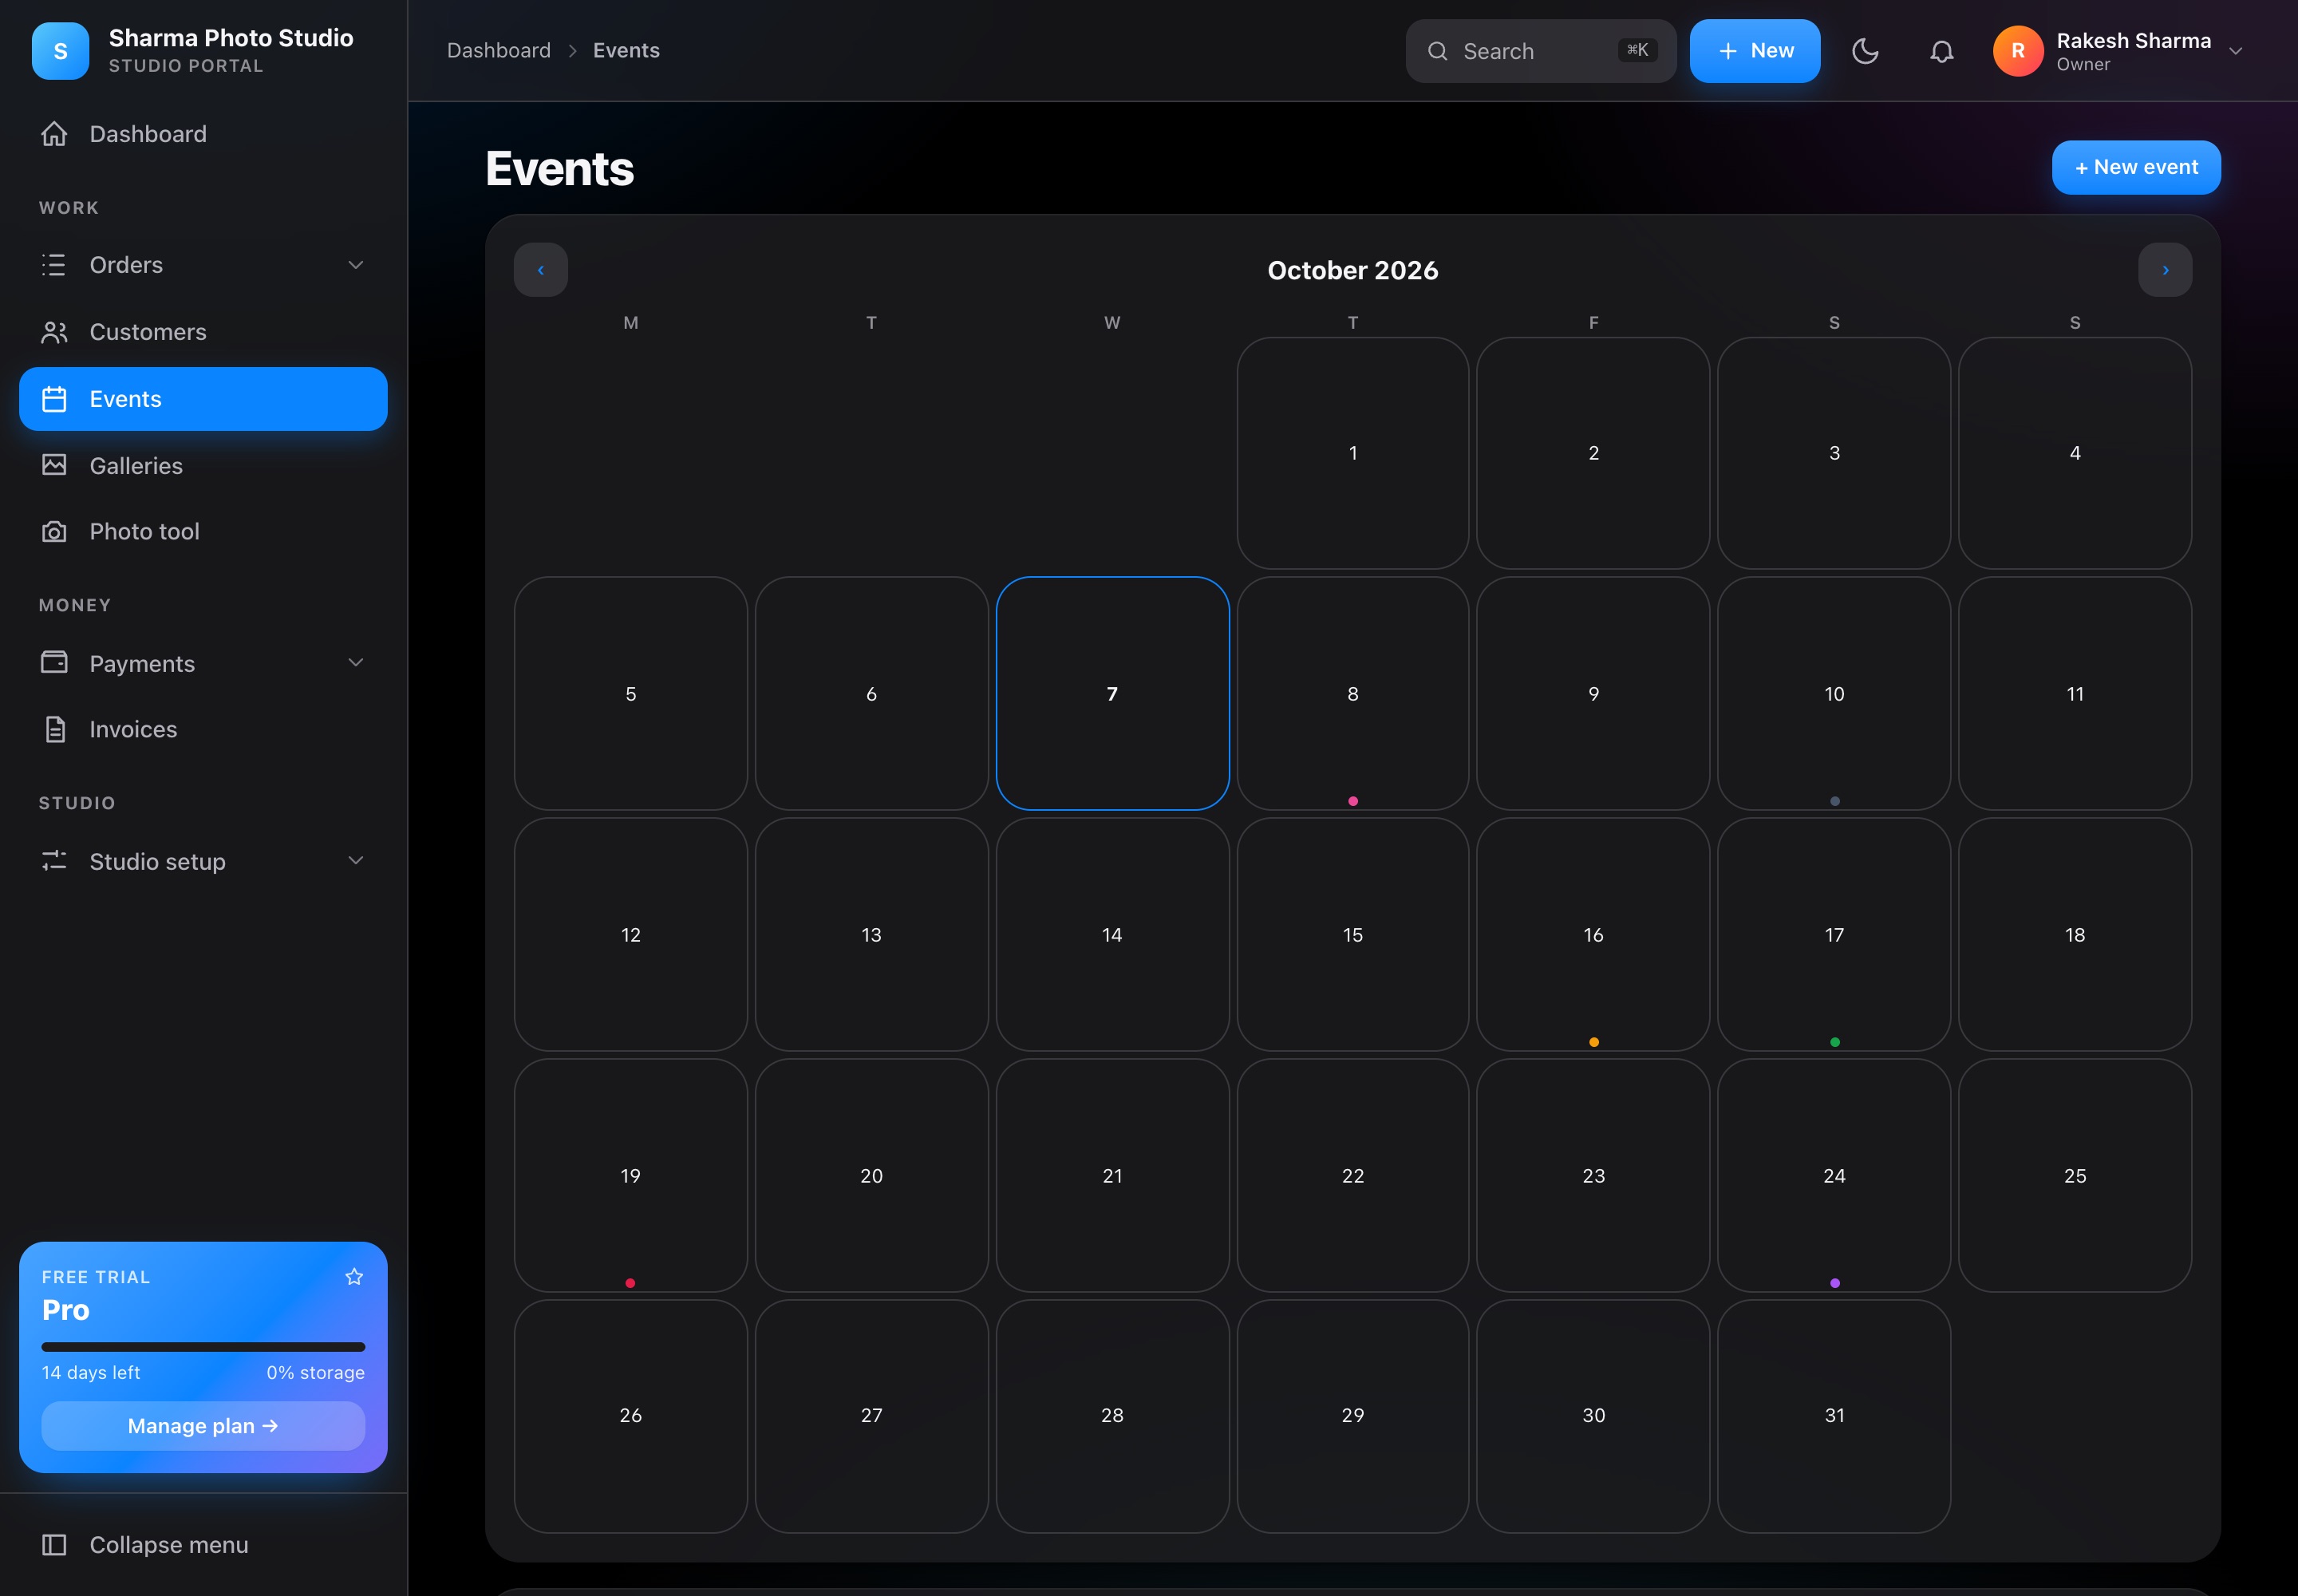Screen dimensions: 2298x1596
Task: Click the New event button
Action: coord(2136,167)
